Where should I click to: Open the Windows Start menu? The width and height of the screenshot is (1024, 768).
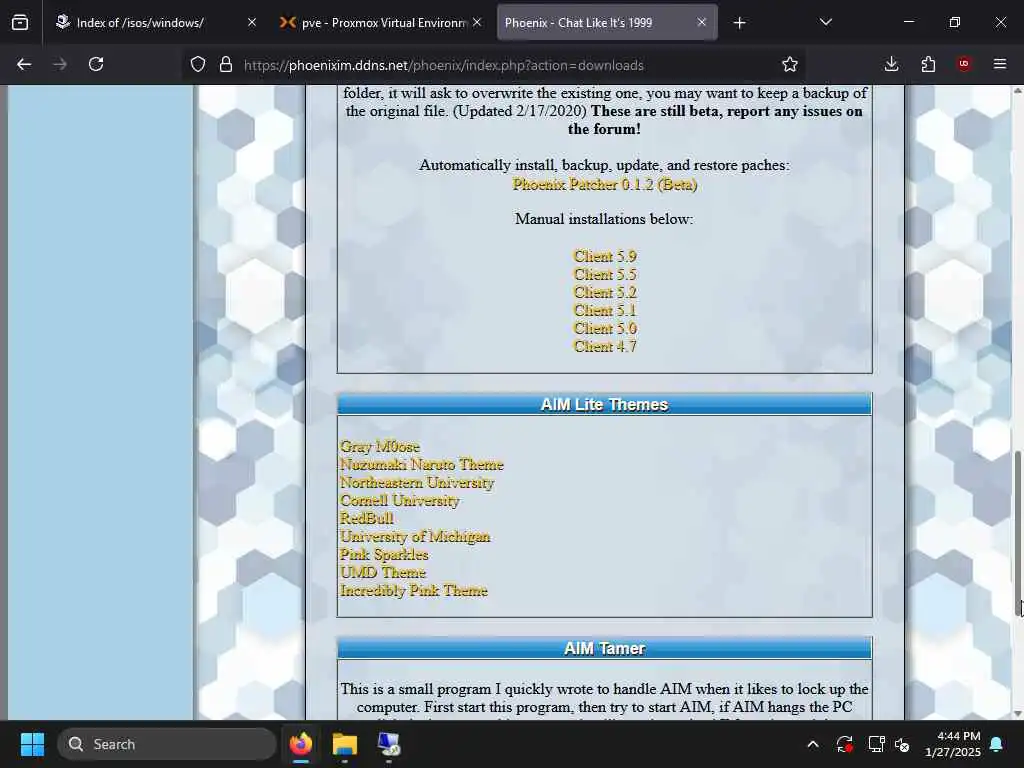pos(32,744)
